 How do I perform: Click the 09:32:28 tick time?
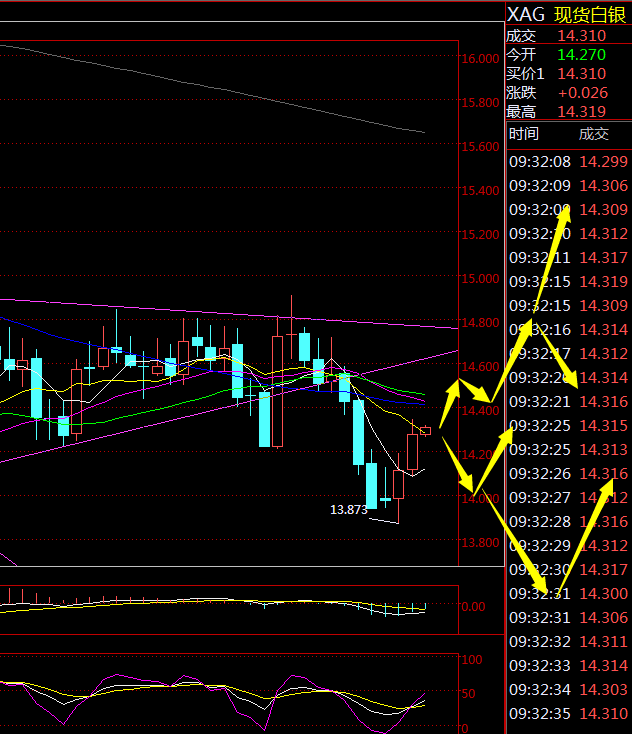coord(540,522)
